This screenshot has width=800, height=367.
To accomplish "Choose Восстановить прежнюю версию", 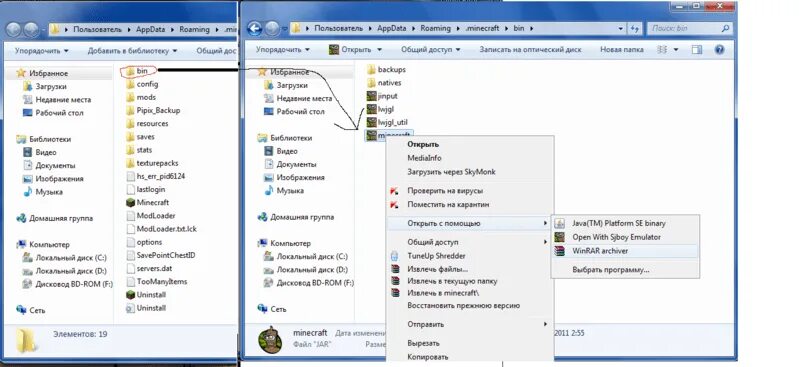I will point(463,306).
